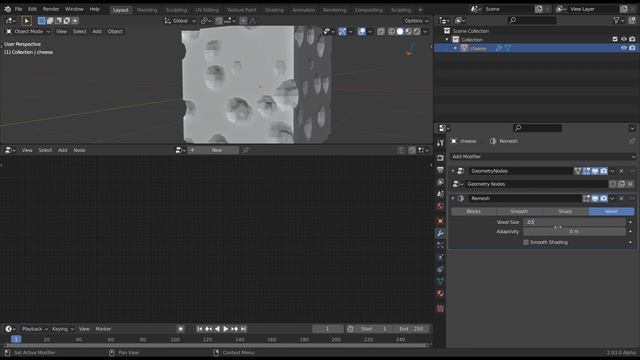Select the tweak select tool icon
Screen dimensions: 640x360
pos(27,21)
